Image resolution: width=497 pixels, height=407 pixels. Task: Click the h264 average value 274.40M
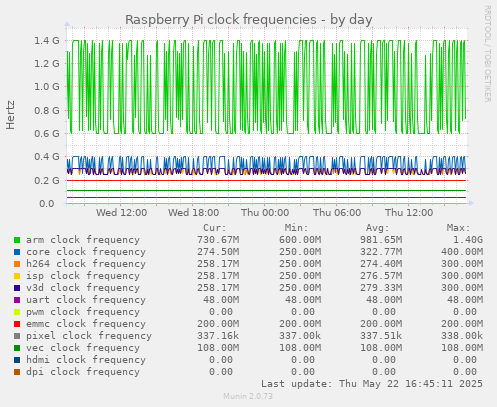[381, 264]
